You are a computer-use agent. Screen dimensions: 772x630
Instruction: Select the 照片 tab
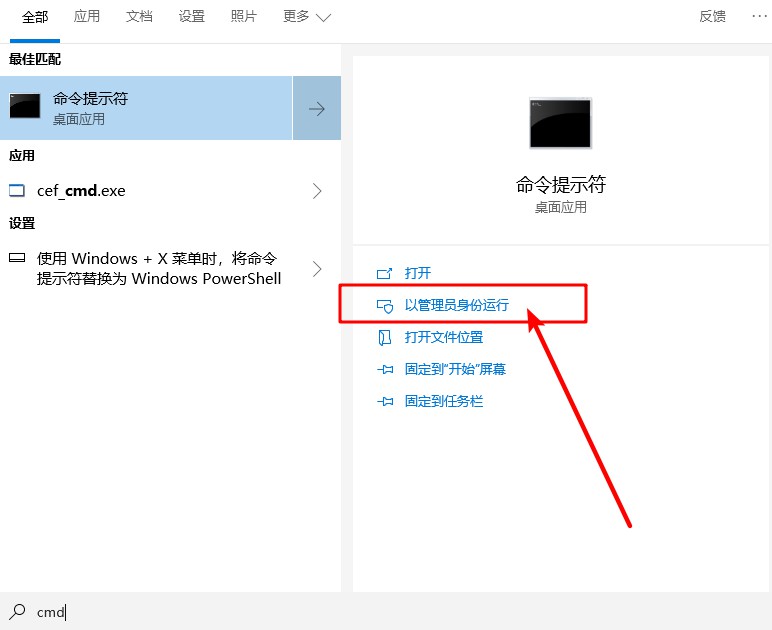(x=243, y=17)
